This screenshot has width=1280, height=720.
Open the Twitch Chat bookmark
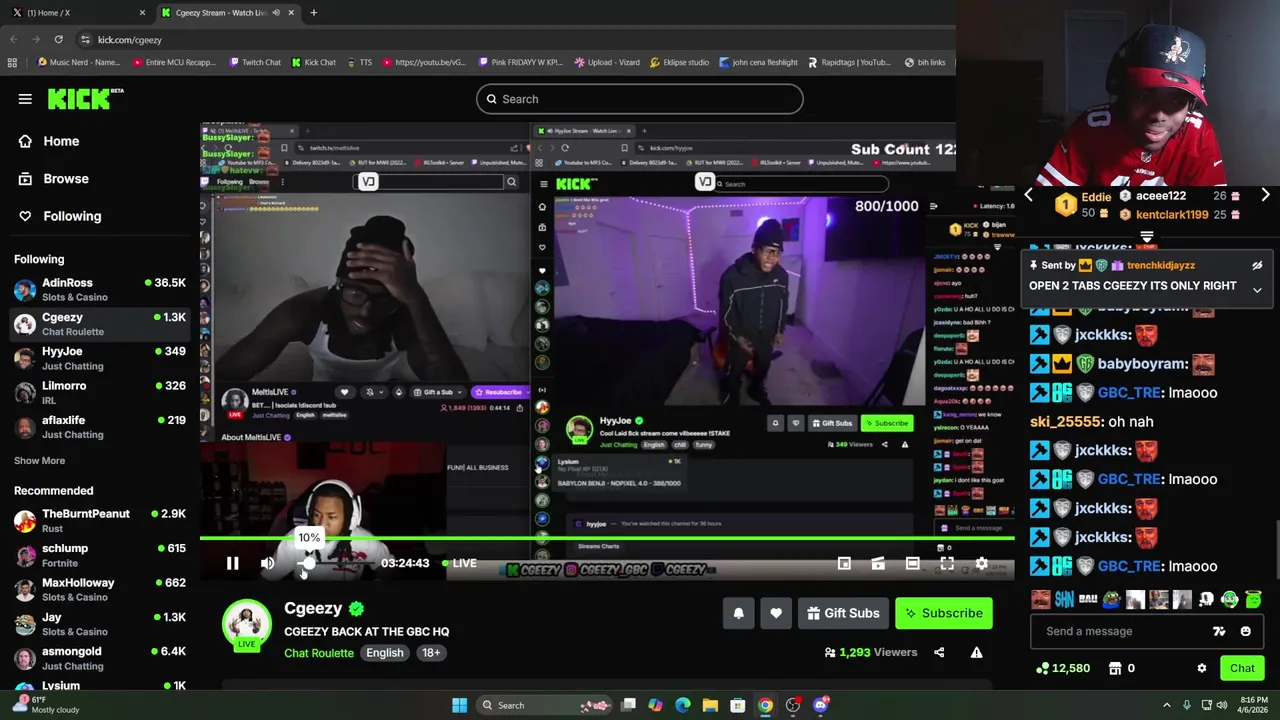pyautogui.click(x=254, y=62)
